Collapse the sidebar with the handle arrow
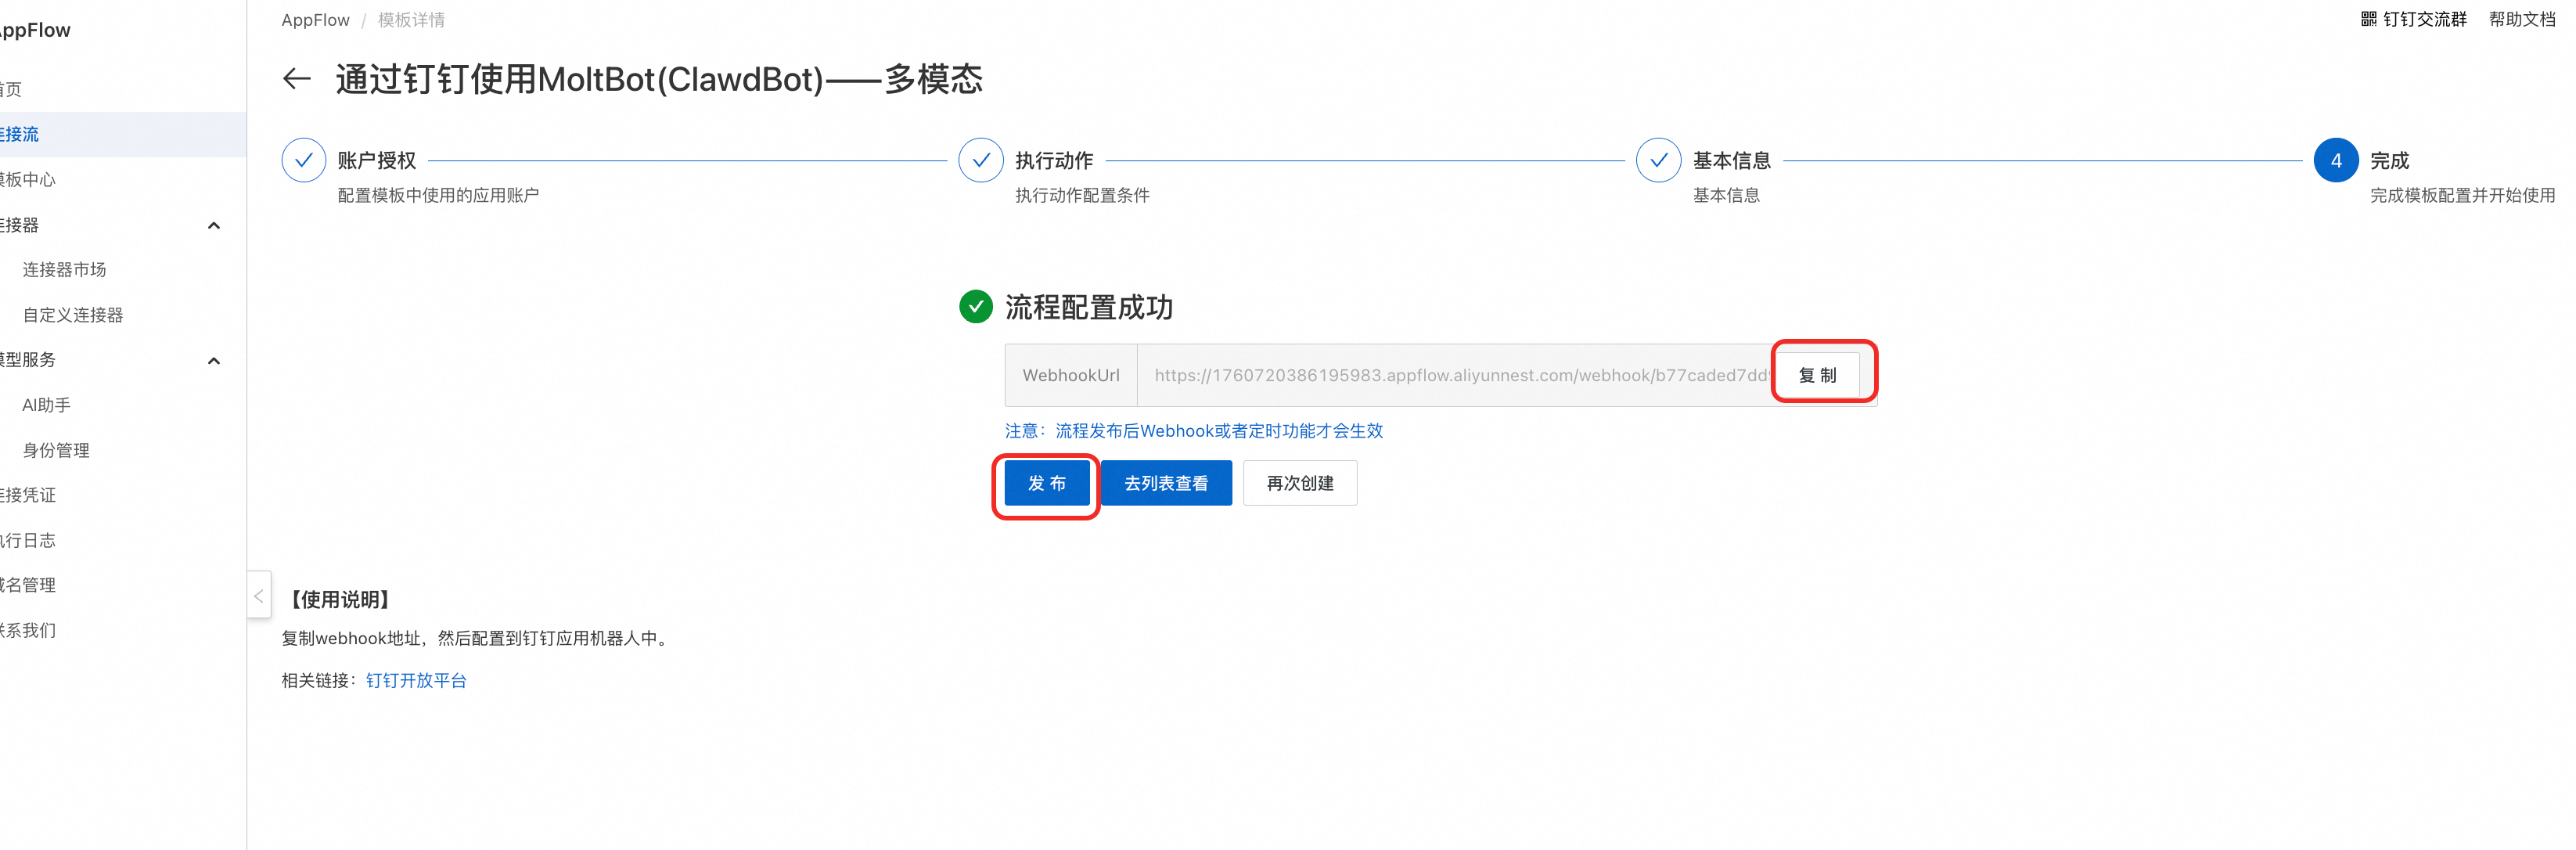Screen dimensions: 2576x850 [259, 596]
